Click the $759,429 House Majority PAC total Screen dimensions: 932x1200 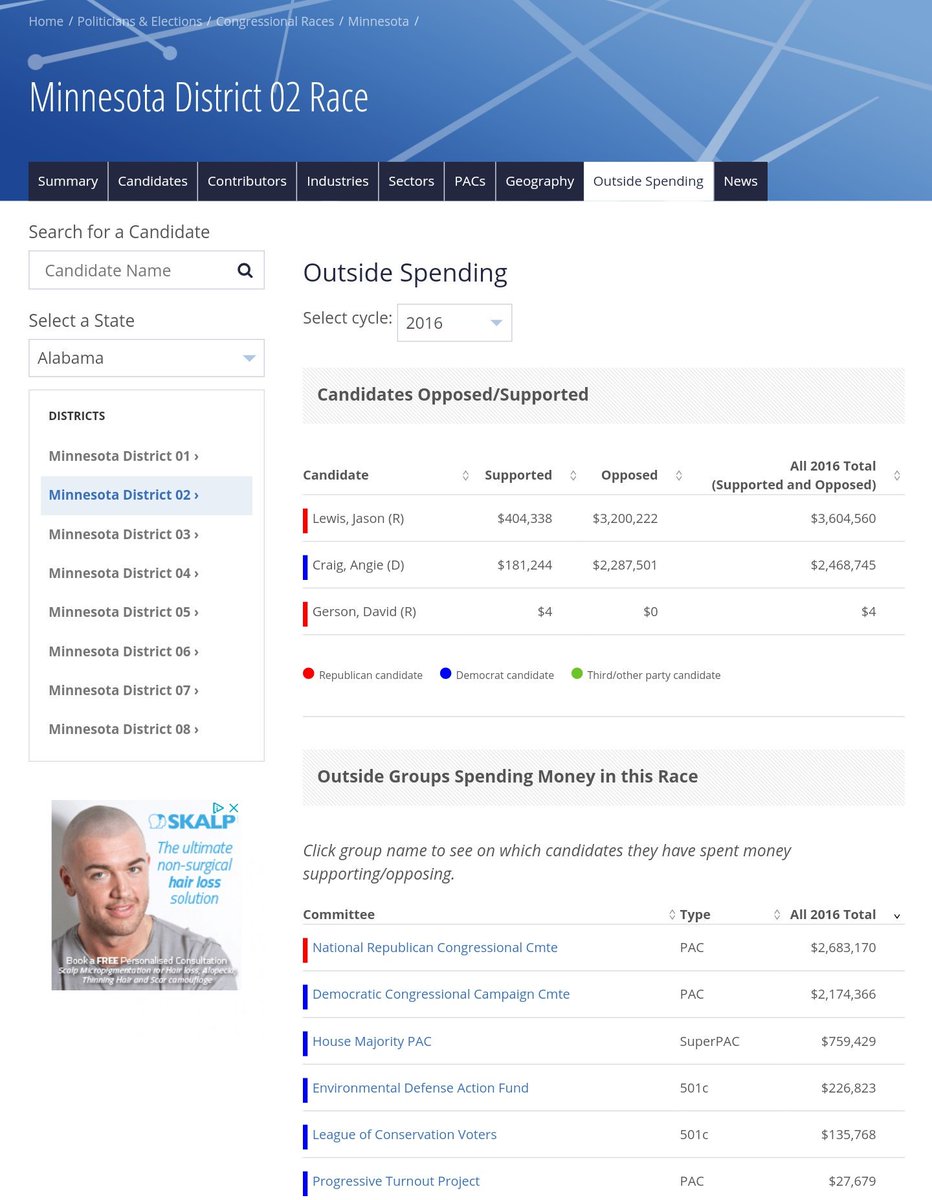coord(848,1041)
